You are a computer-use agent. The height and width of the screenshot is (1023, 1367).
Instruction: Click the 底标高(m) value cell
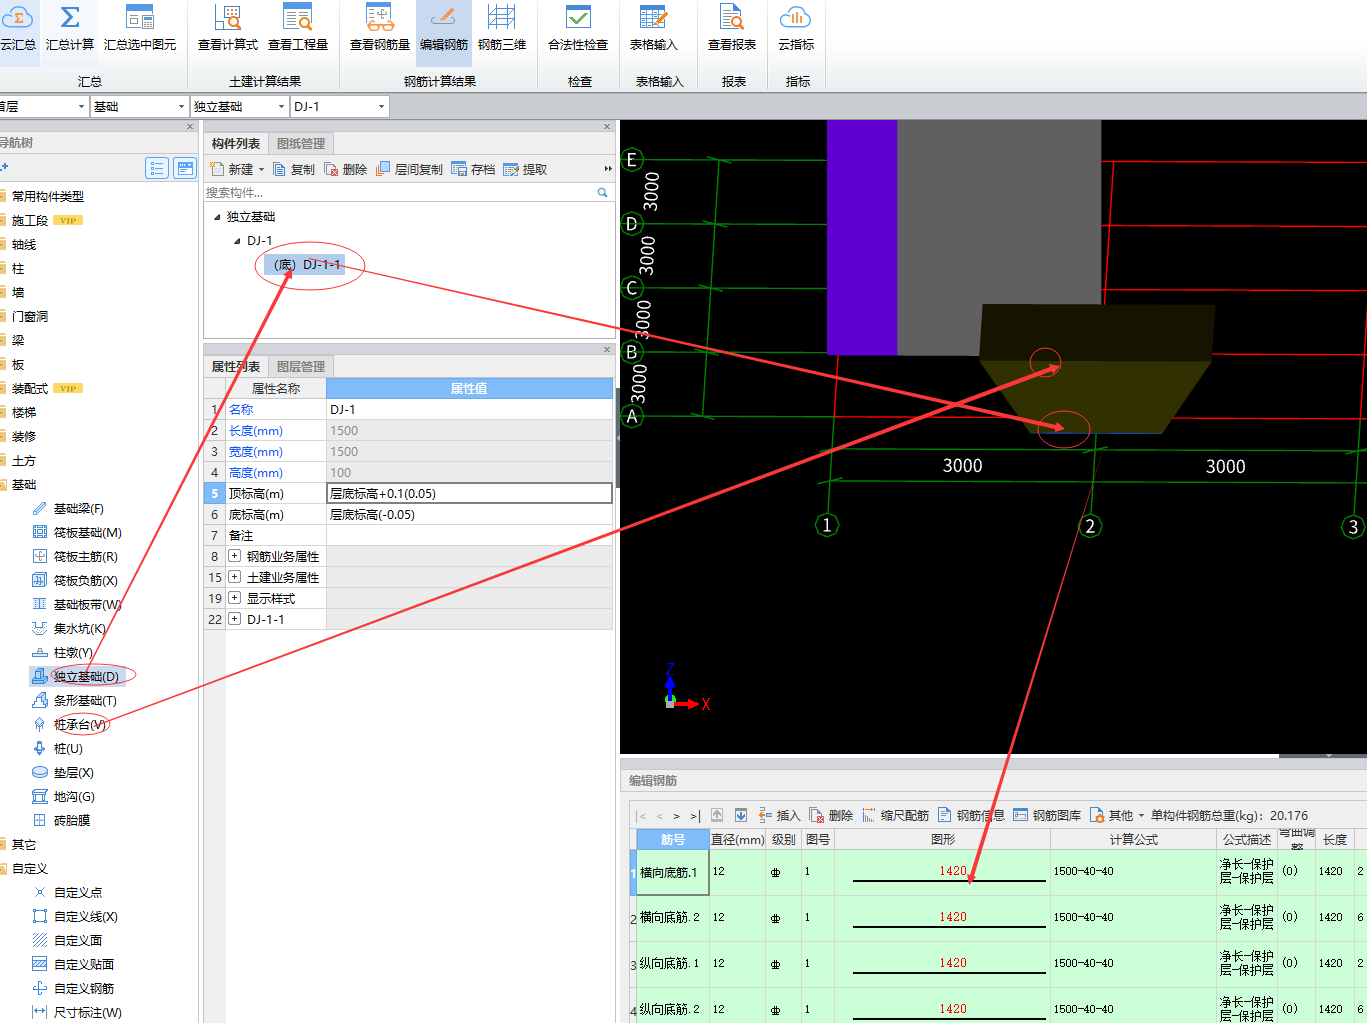pos(470,514)
